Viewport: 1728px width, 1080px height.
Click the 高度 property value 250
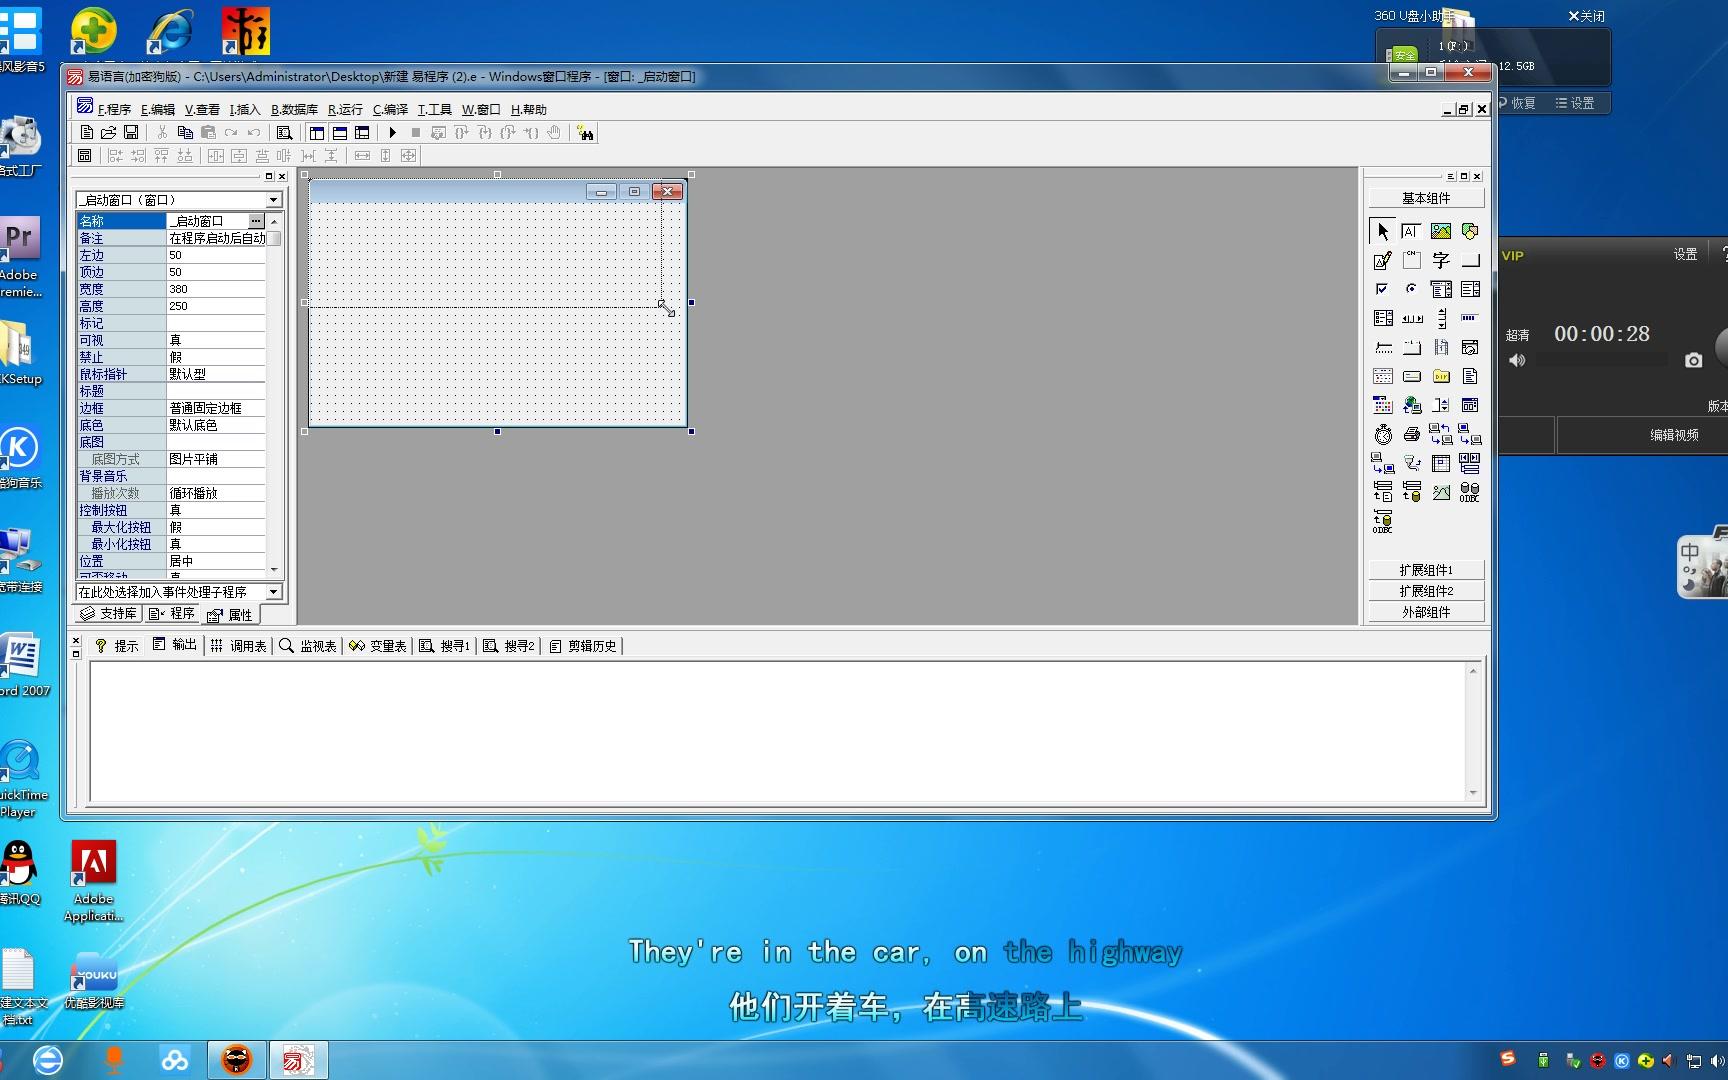[x=216, y=306]
